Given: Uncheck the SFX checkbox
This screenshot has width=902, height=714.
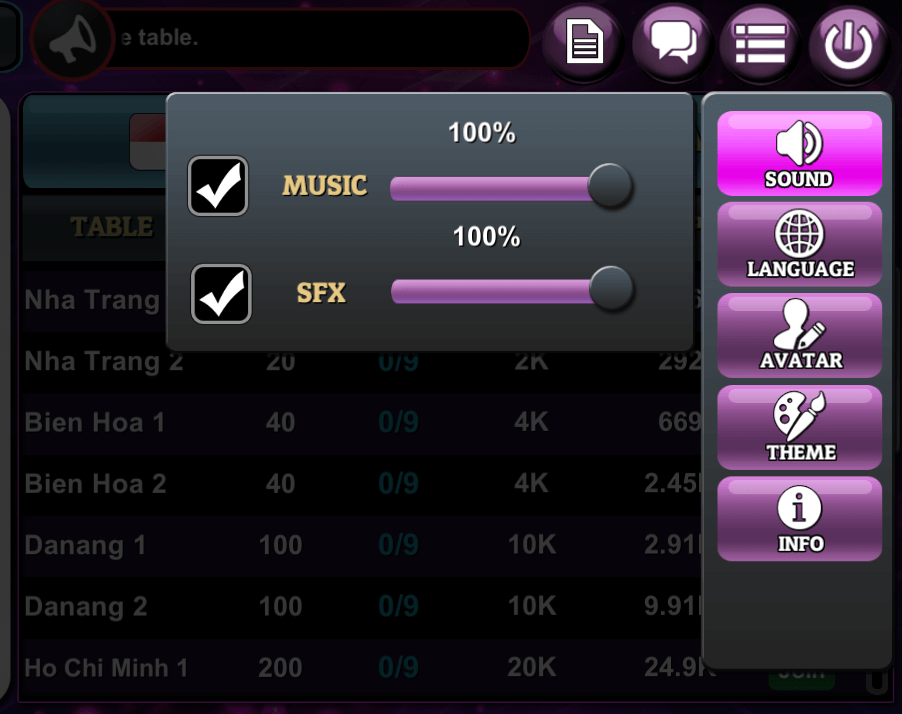Looking at the screenshot, I should (221, 294).
